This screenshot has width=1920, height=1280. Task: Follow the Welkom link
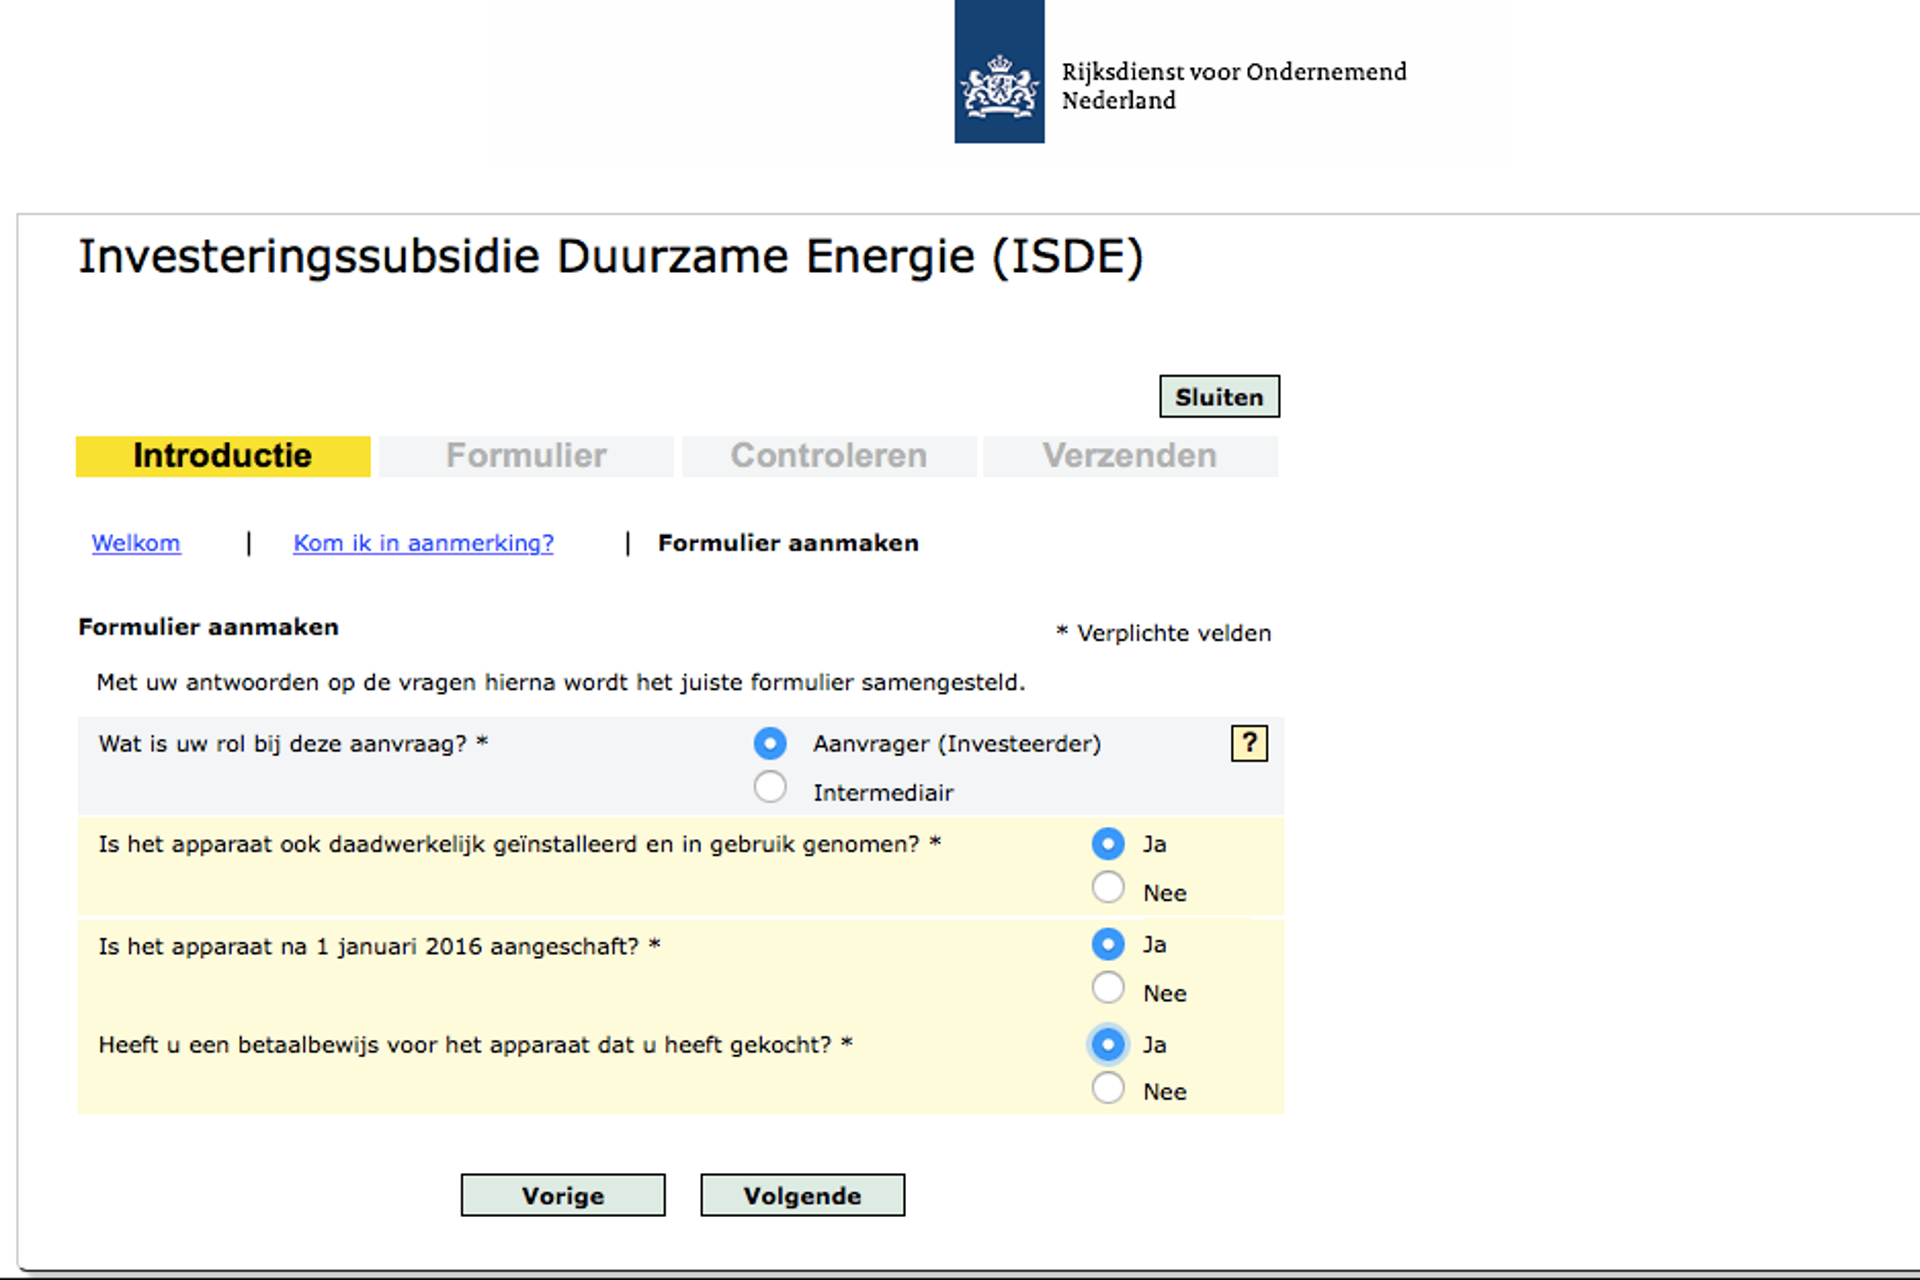point(136,543)
